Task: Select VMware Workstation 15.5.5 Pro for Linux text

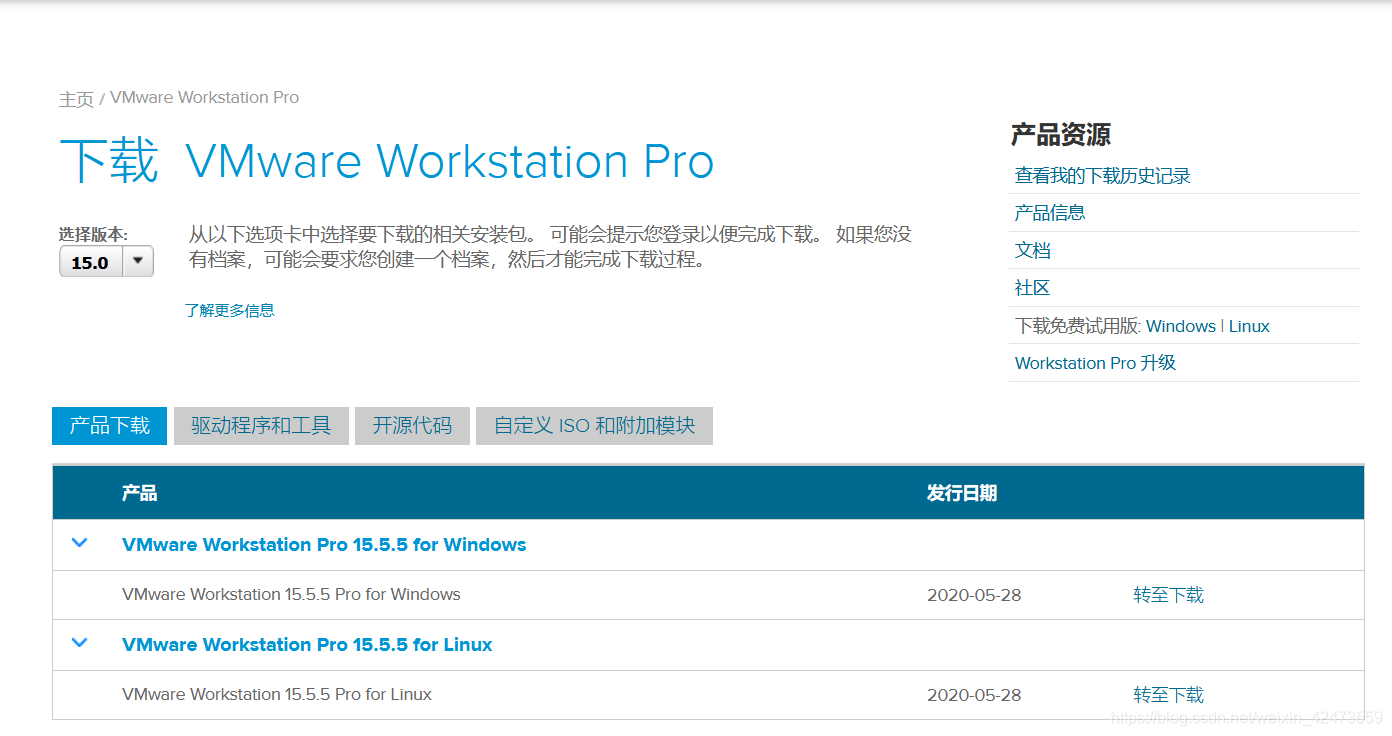Action: tap(277, 695)
